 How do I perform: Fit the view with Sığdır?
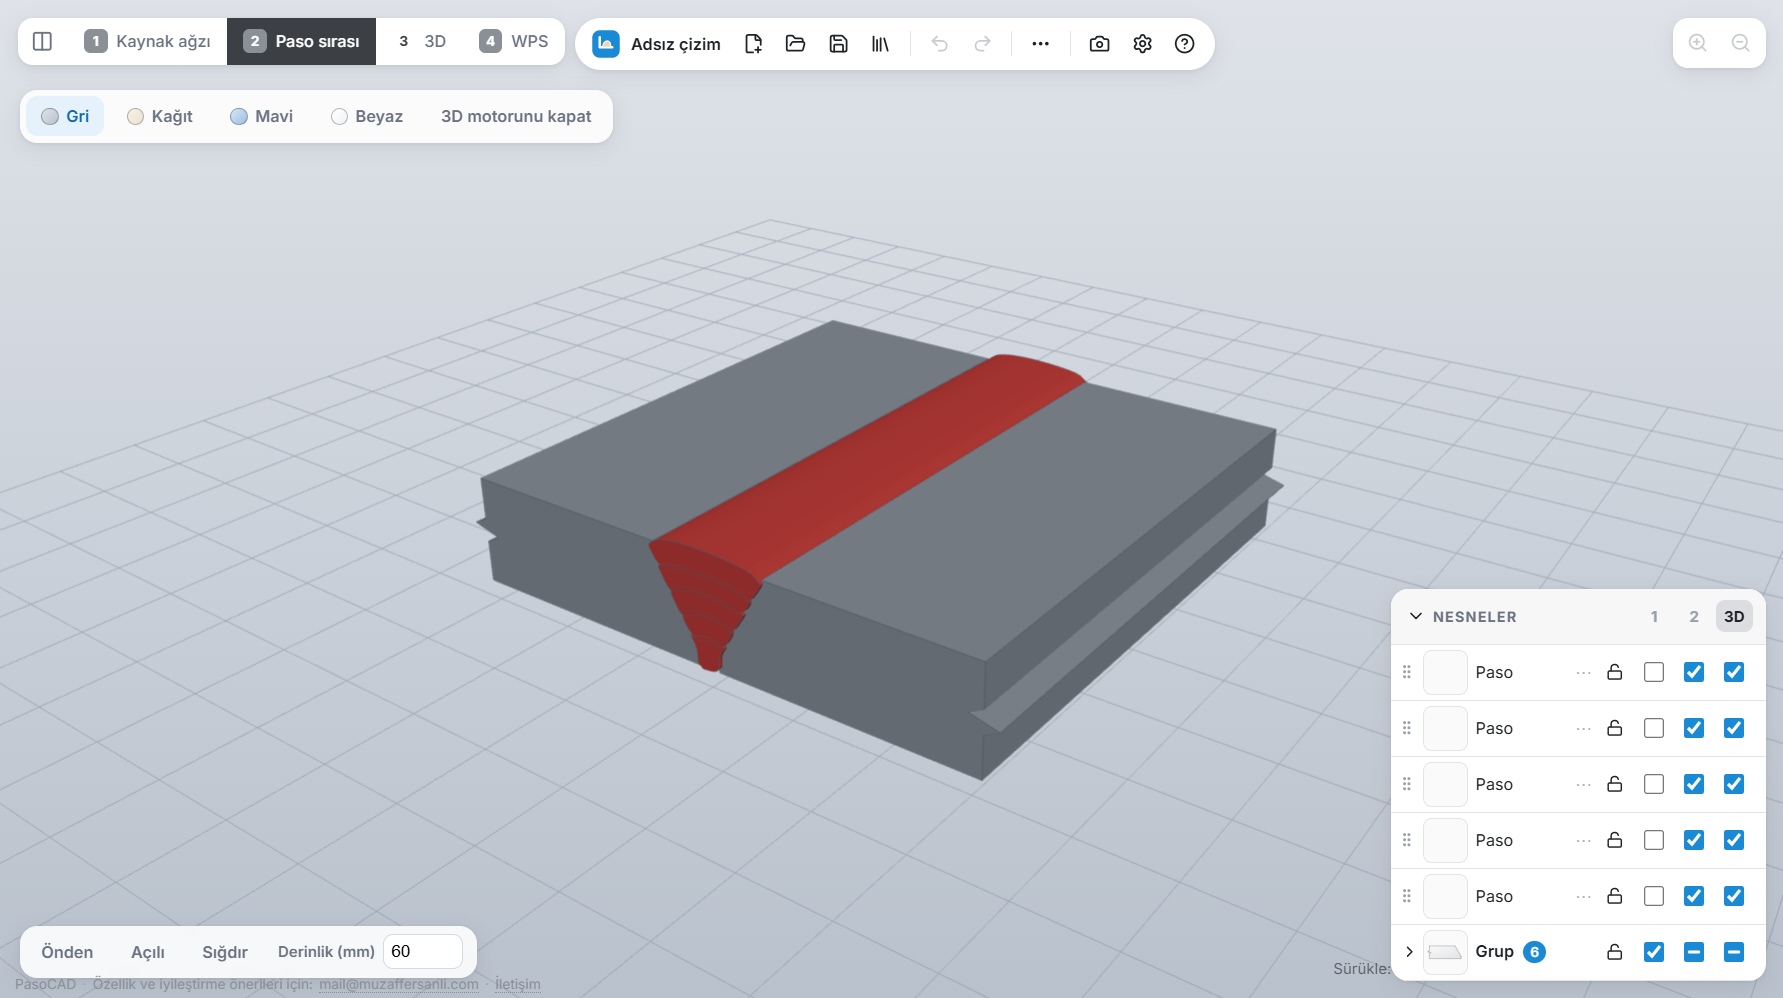click(x=225, y=952)
